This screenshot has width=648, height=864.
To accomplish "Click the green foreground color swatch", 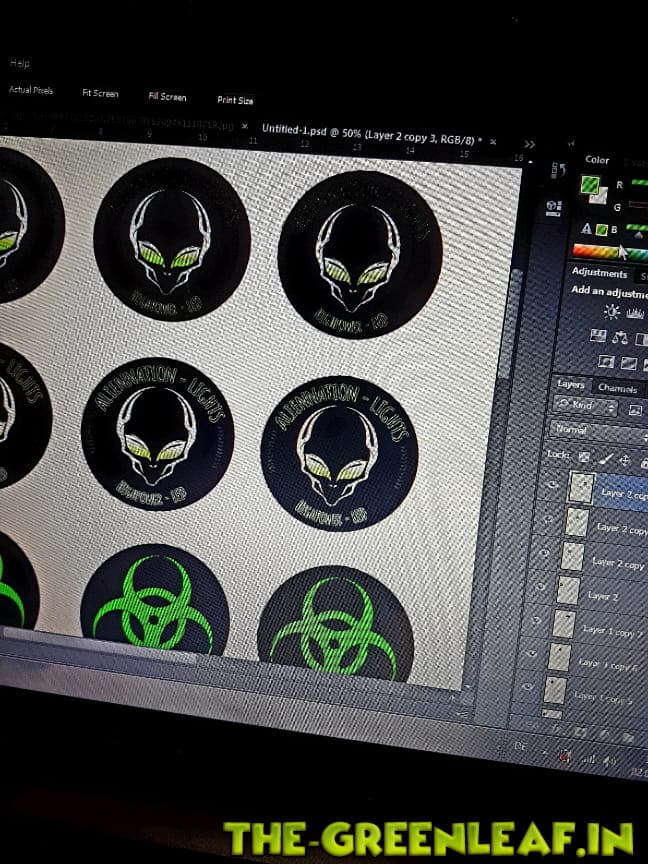I will tap(590, 186).
